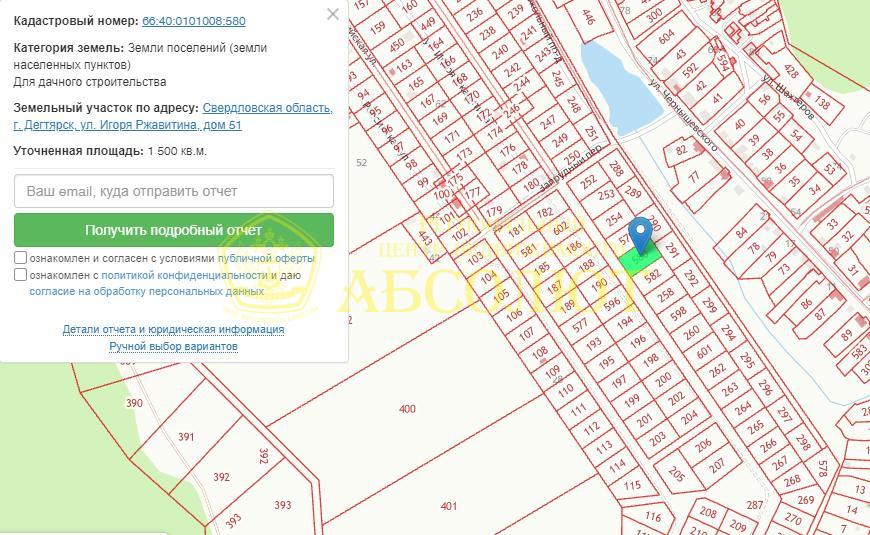870x535 pixels.
Task: Select parcel 596 on the map
Action: click(612, 304)
